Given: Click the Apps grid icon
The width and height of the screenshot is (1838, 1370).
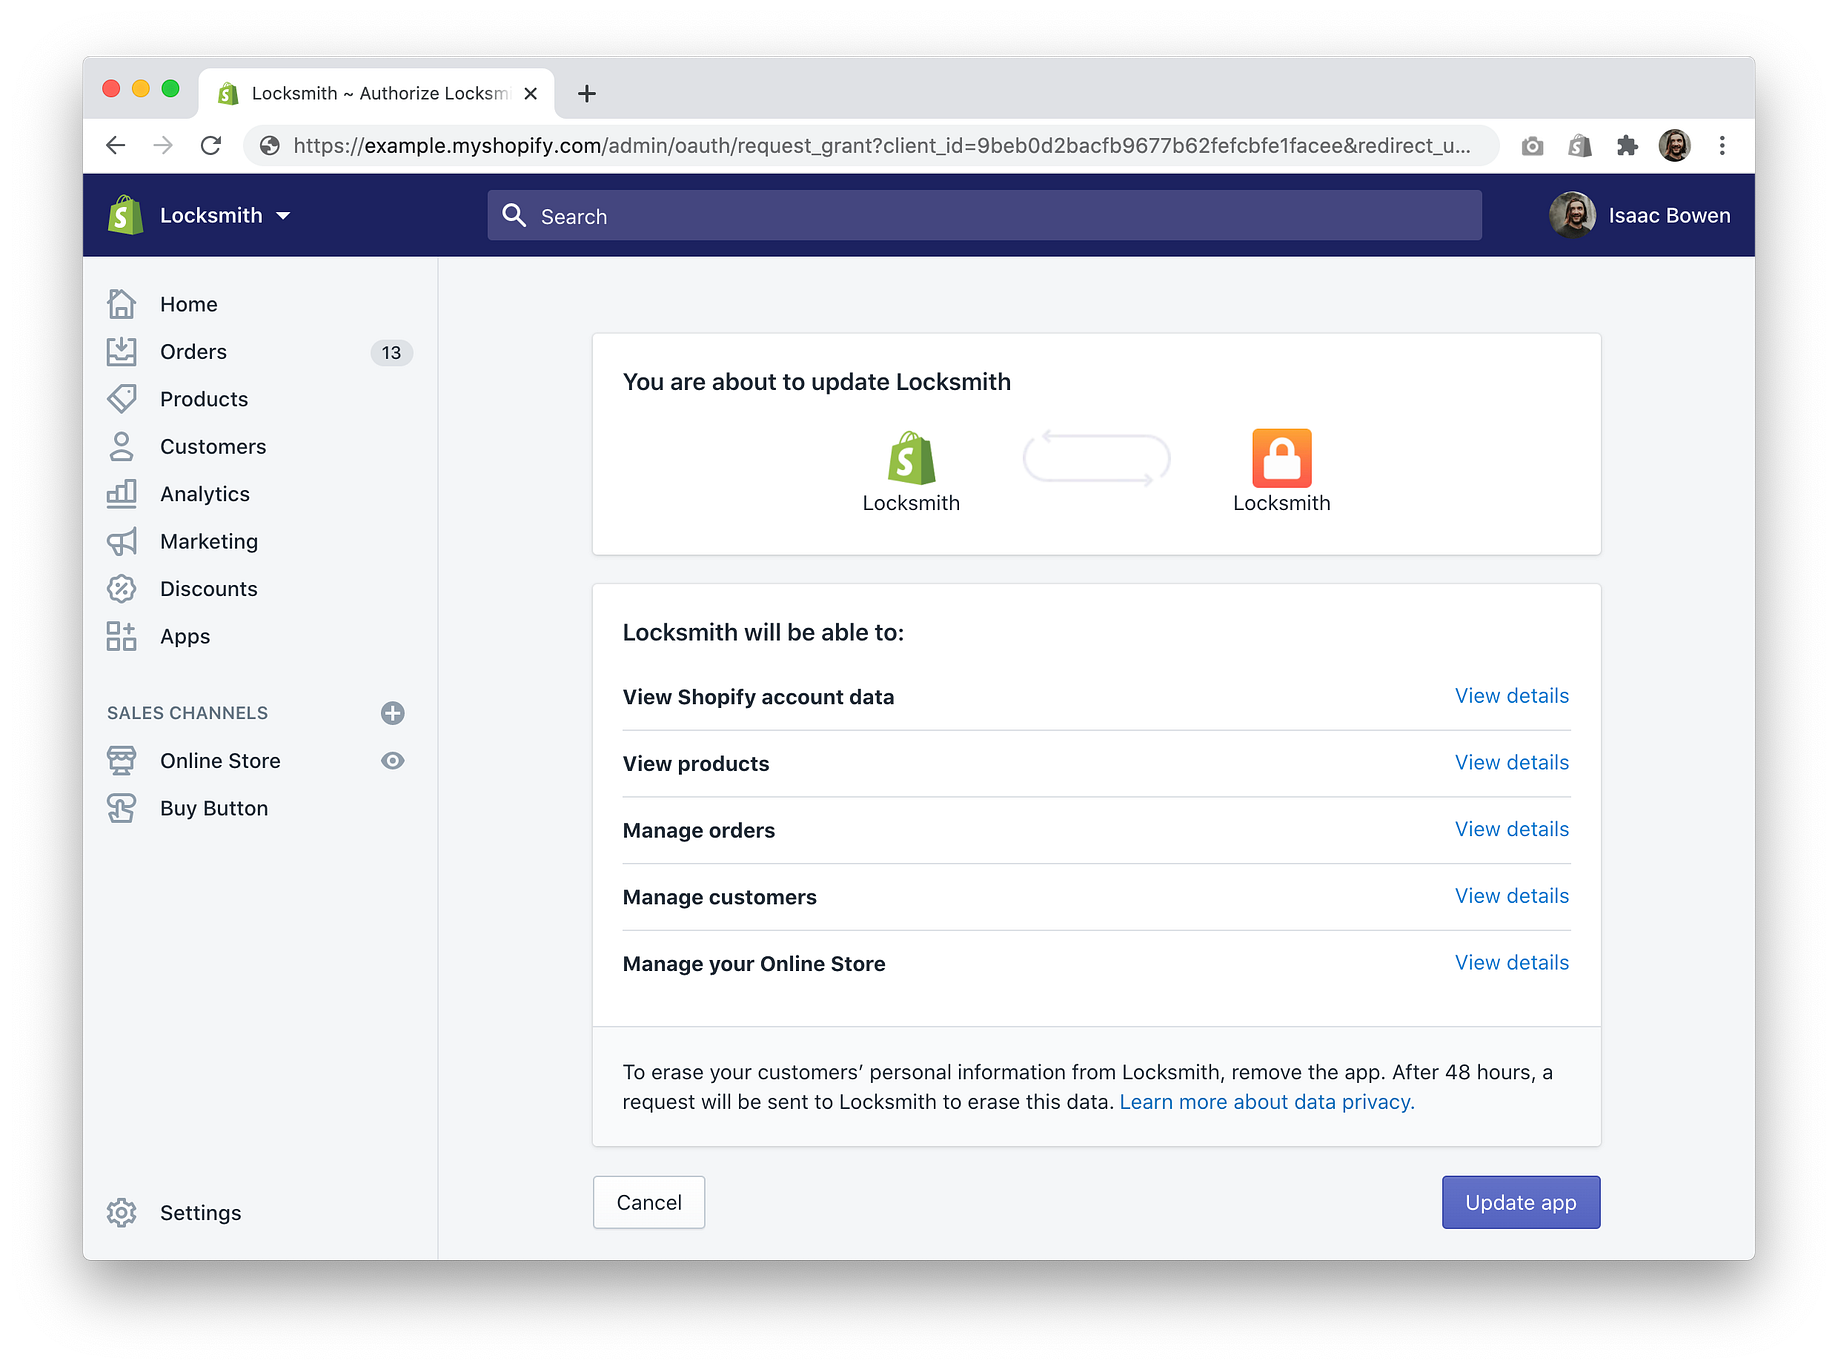Looking at the screenshot, I should 122,636.
